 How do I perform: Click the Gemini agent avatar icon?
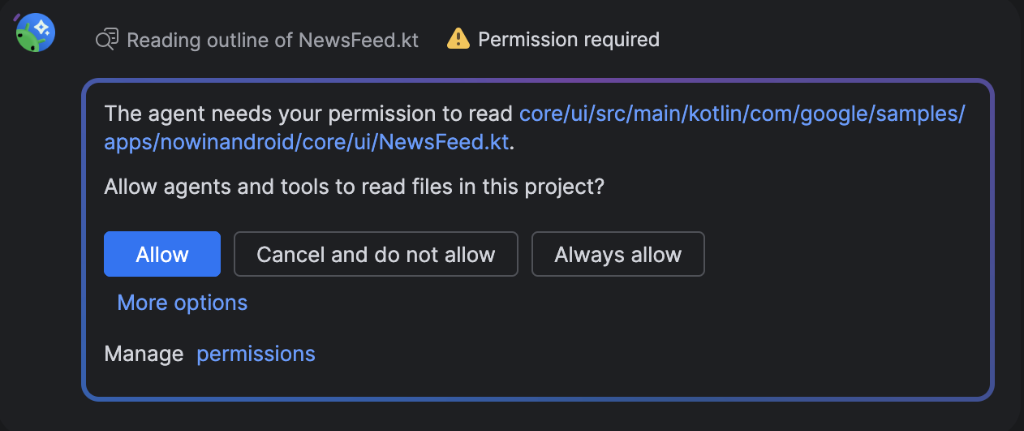(34, 33)
